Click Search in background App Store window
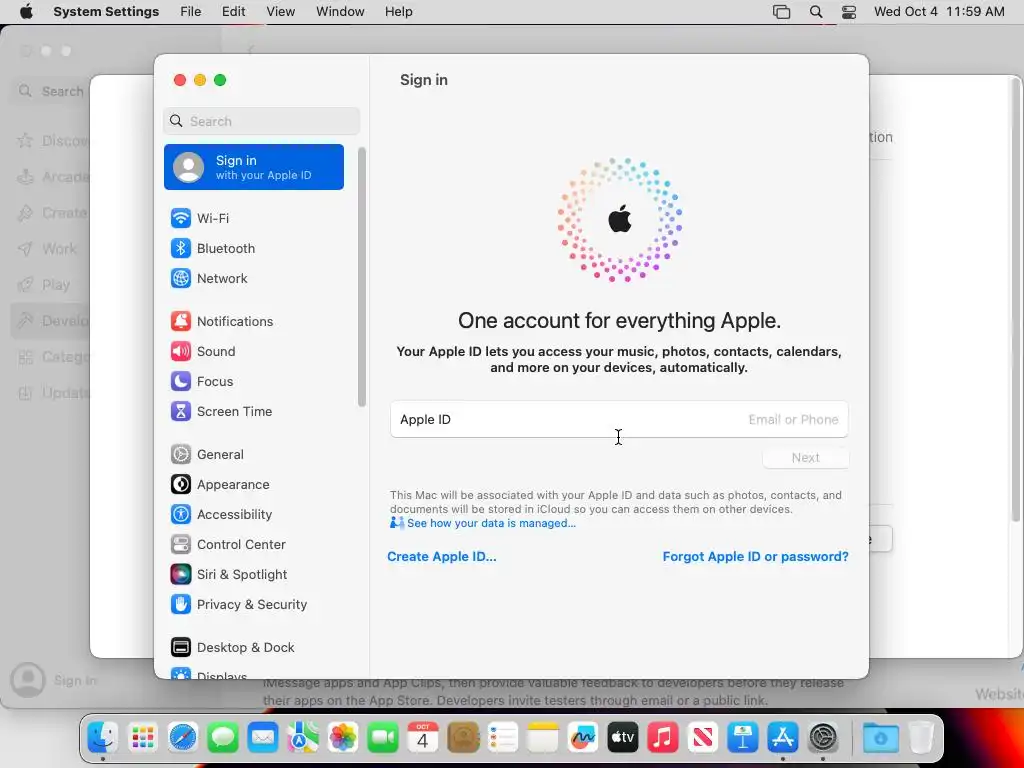1024x768 pixels. point(50,91)
